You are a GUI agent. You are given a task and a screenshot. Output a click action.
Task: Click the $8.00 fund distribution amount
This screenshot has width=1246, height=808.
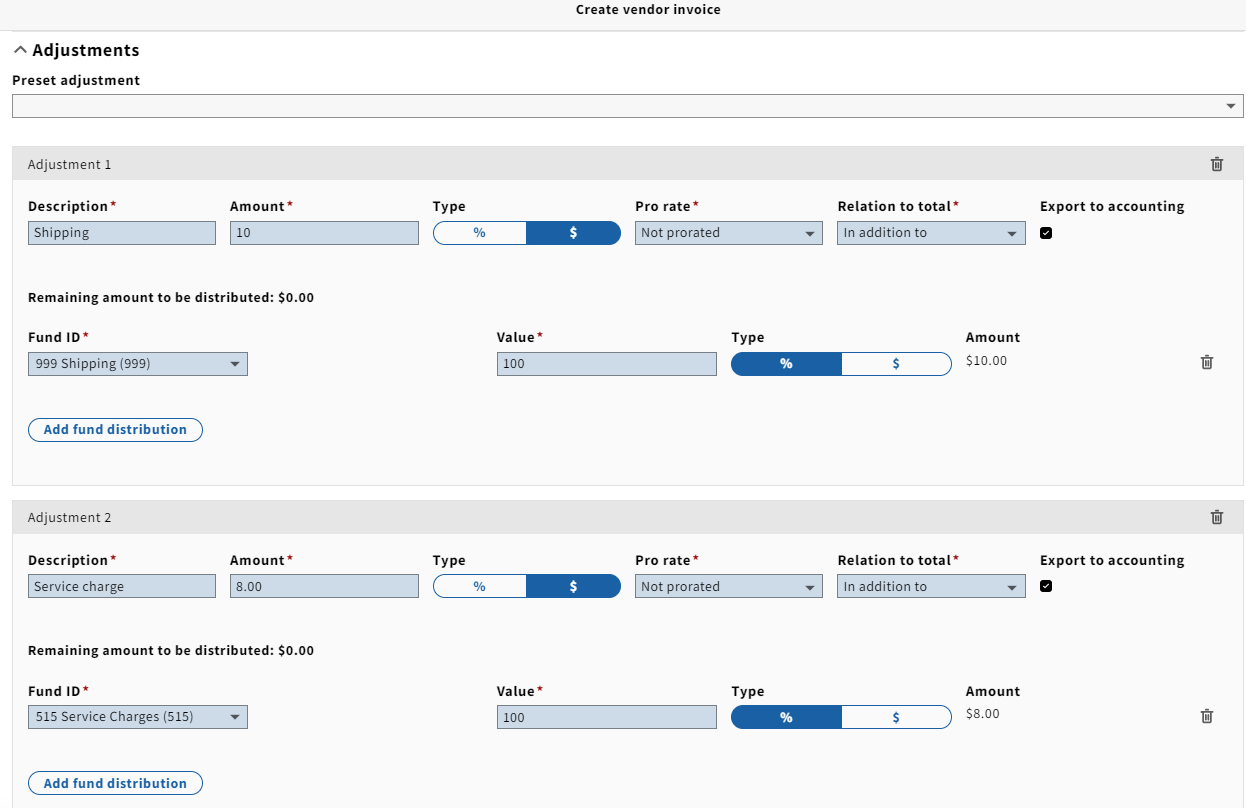tap(983, 714)
